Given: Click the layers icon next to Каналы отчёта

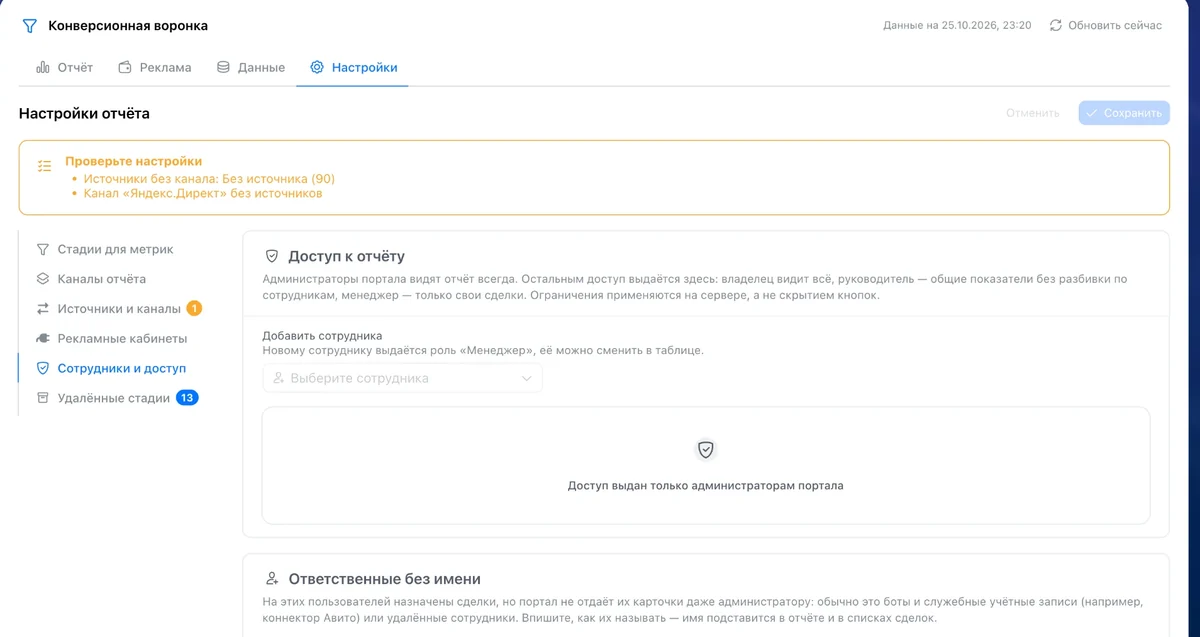Looking at the screenshot, I should 42,279.
